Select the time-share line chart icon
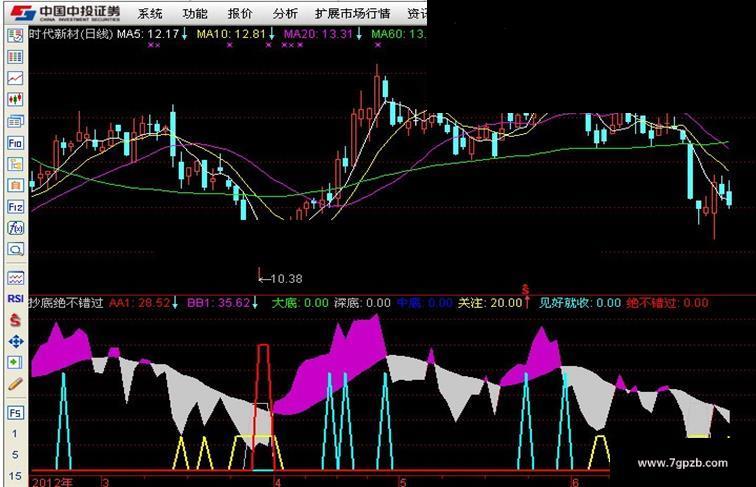The height and width of the screenshot is (487, 756). 15,78
